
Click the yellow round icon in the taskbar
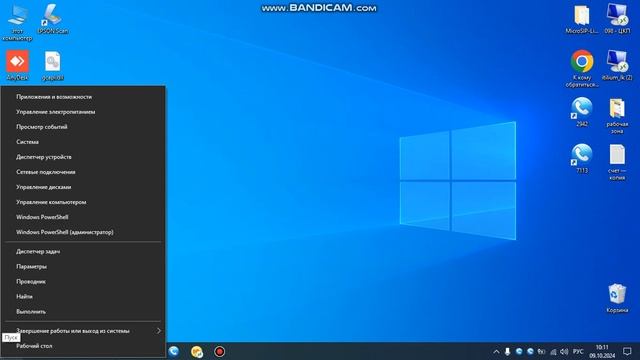point(197,351)
